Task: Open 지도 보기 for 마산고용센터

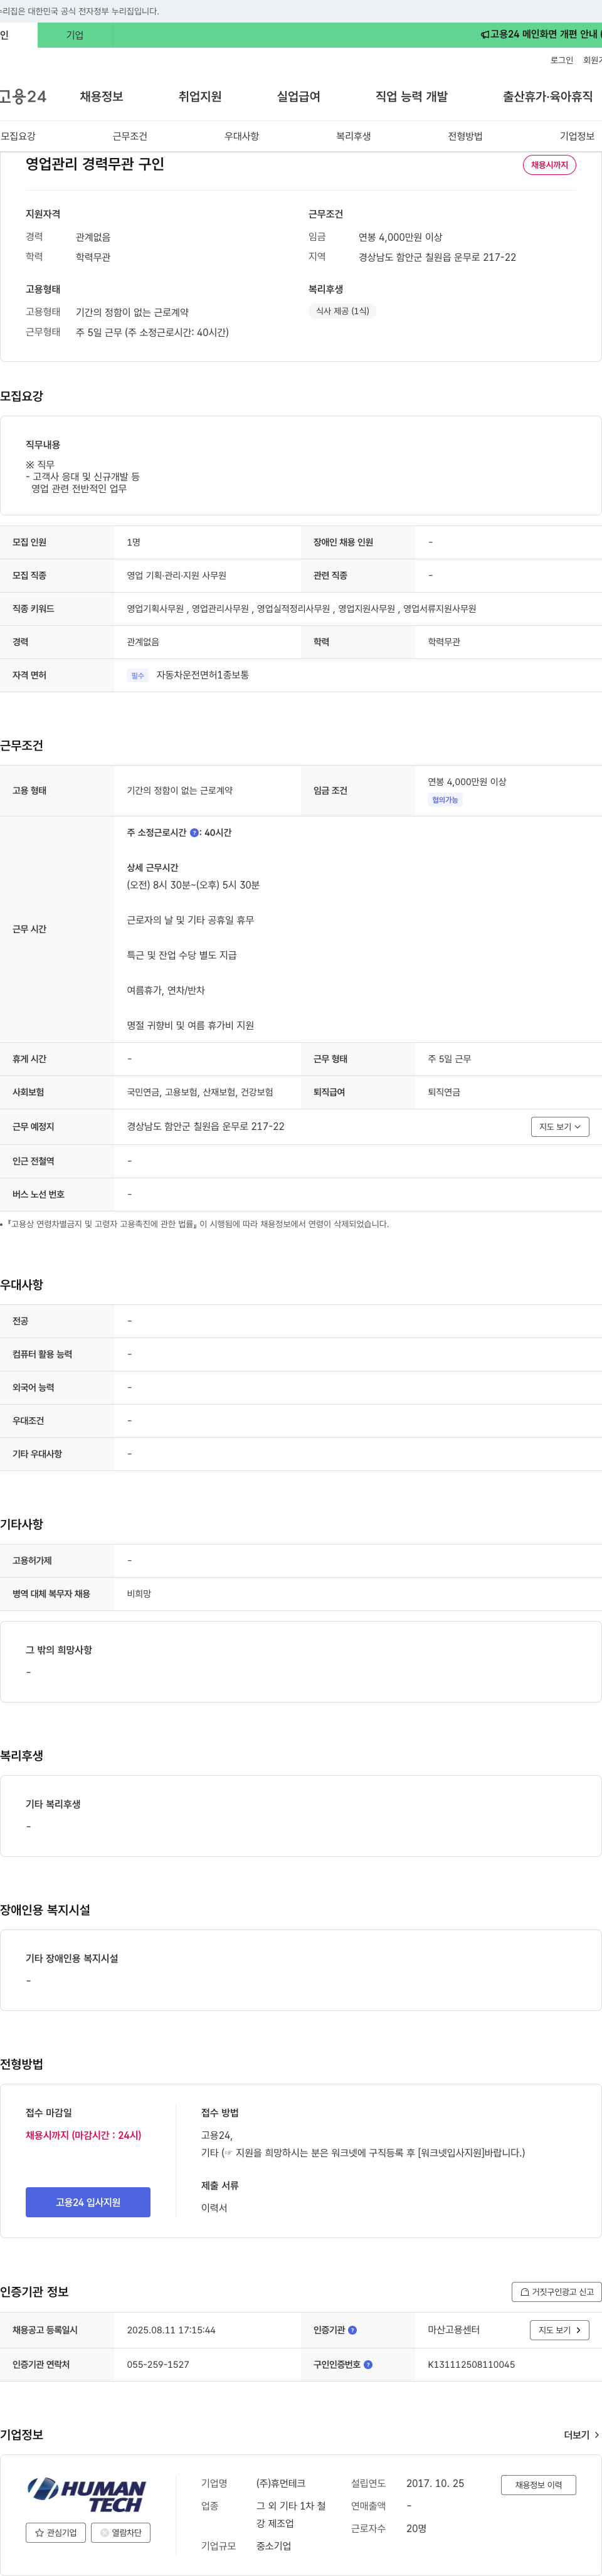Action: 559,2330
